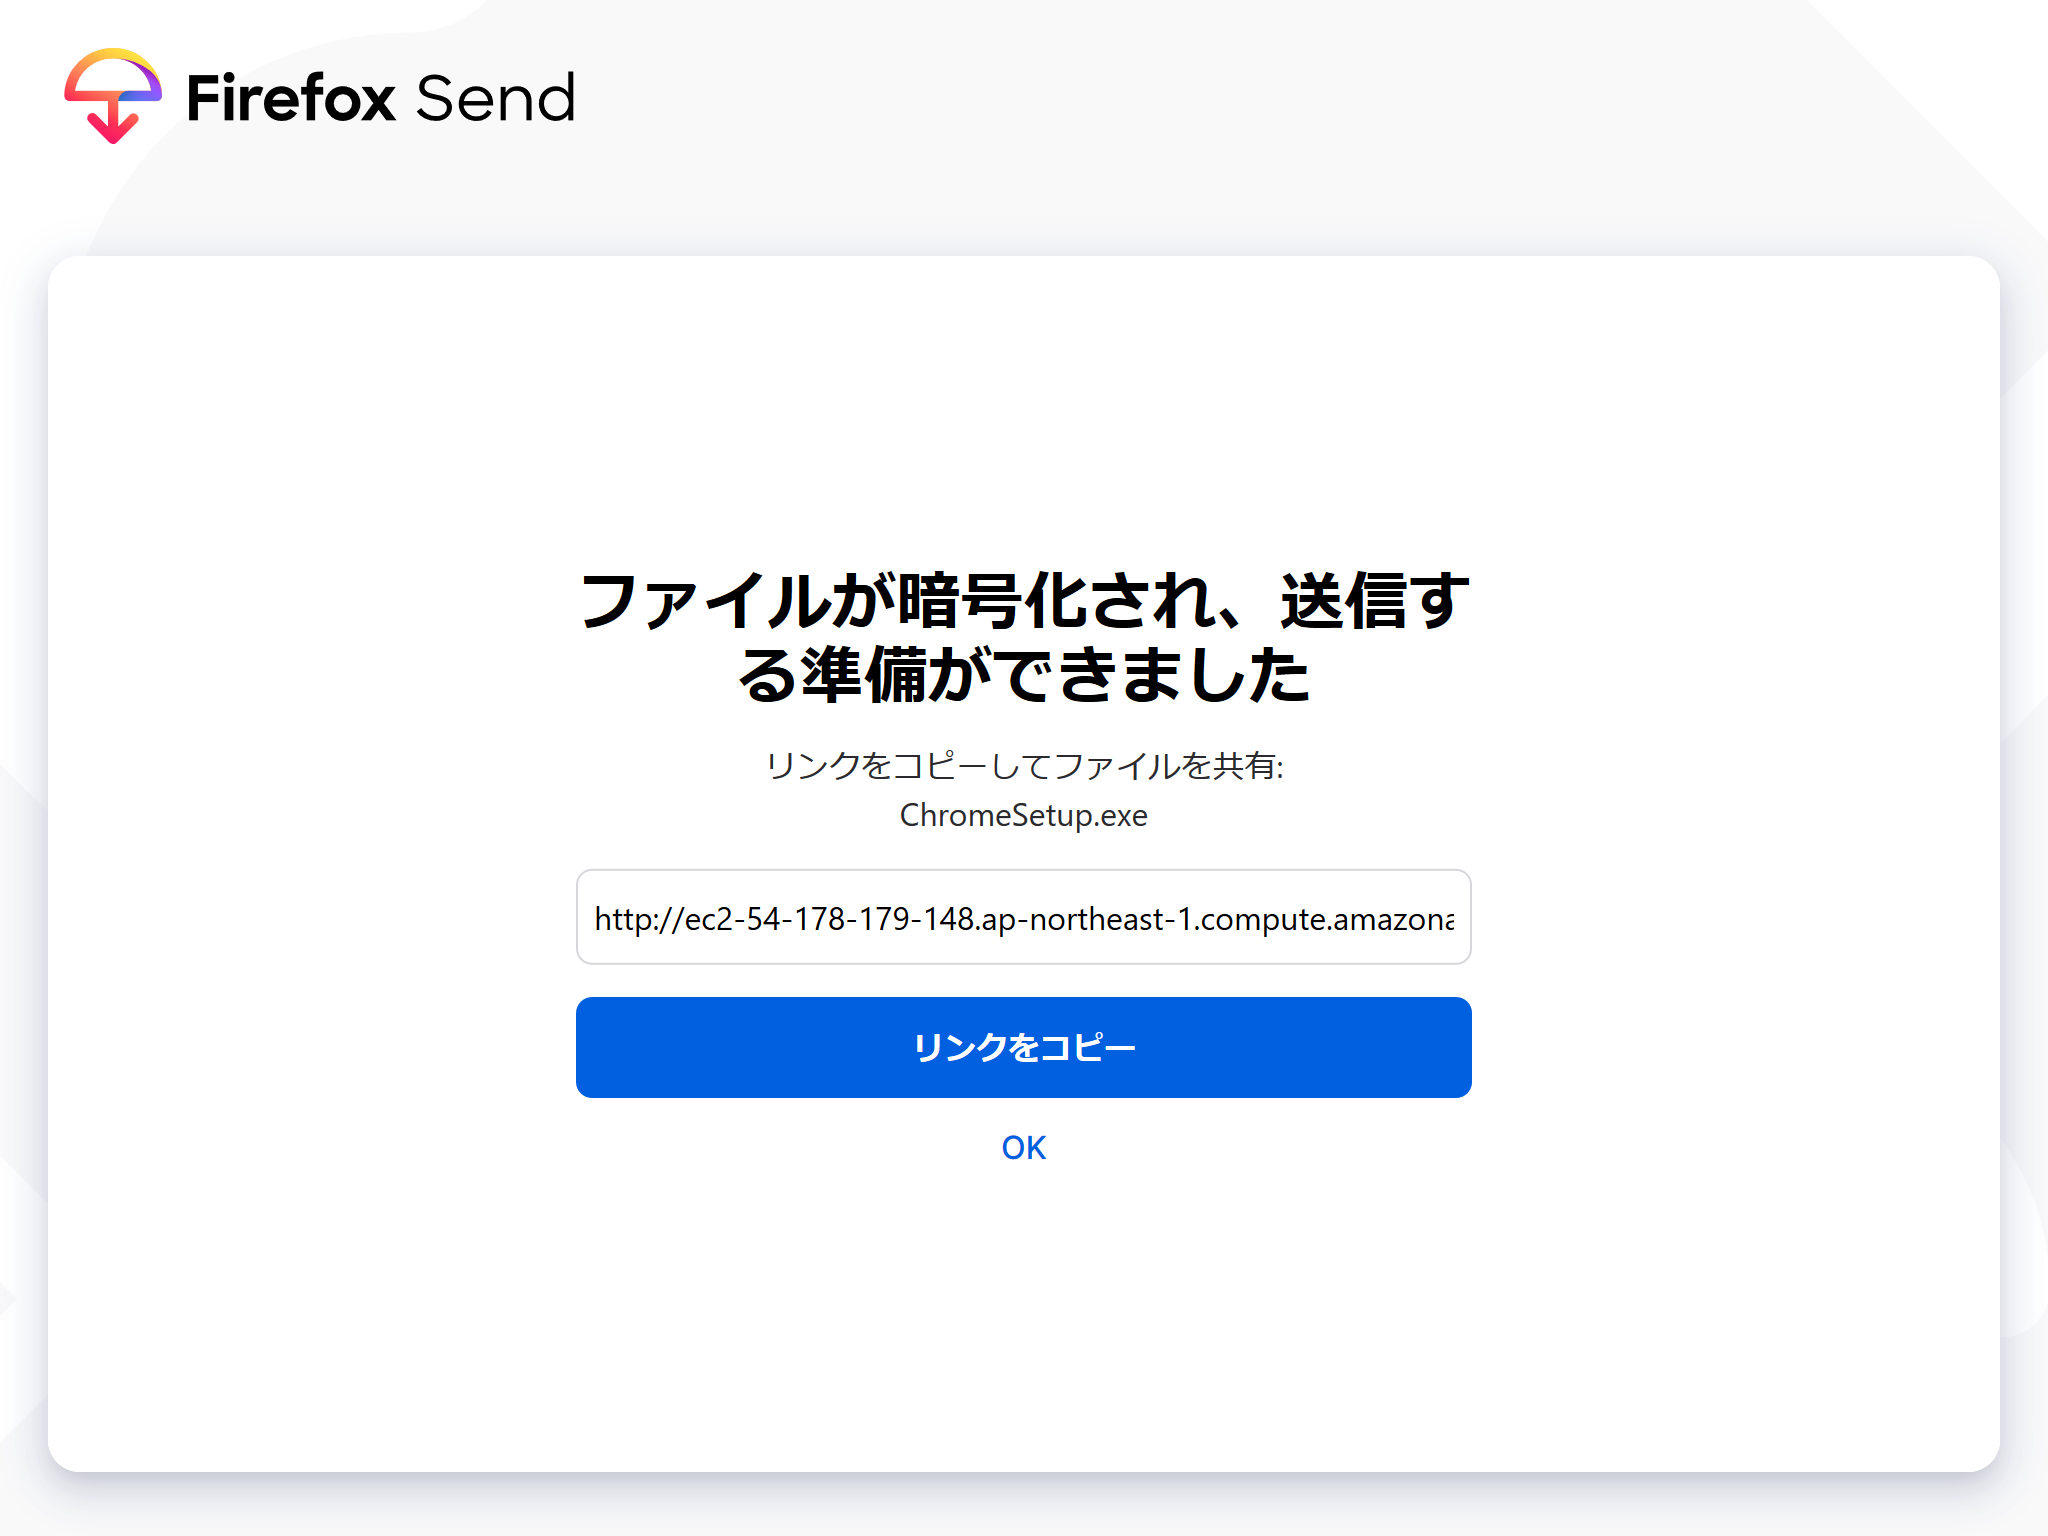Click the ChromeSetup.exe file name
Image resolution: width=2048 pixels, height=1536 pixels.
pos(1023,815)
